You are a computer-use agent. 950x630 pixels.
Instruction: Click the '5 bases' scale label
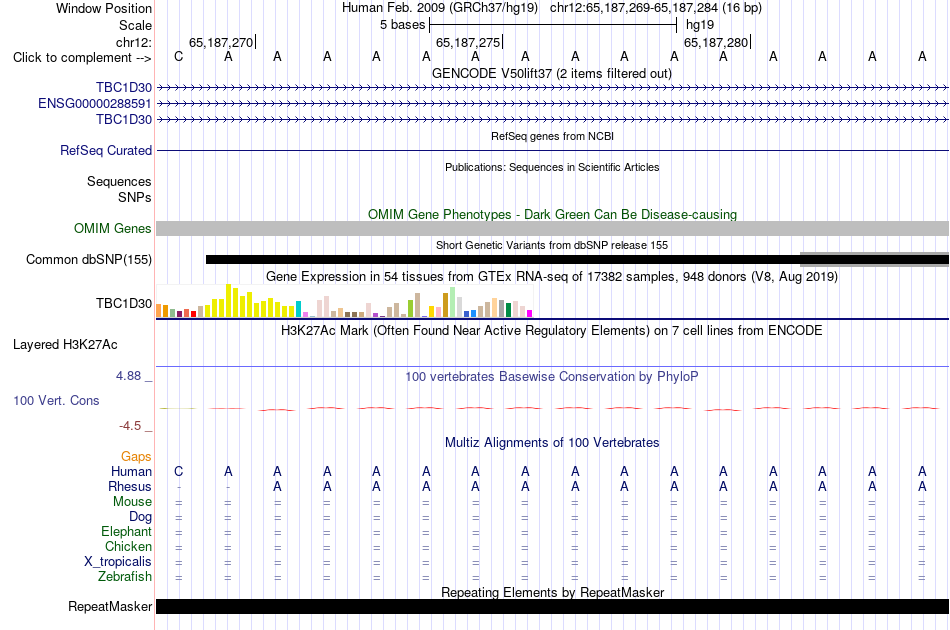pyautogui.click(x=402, y=25)
